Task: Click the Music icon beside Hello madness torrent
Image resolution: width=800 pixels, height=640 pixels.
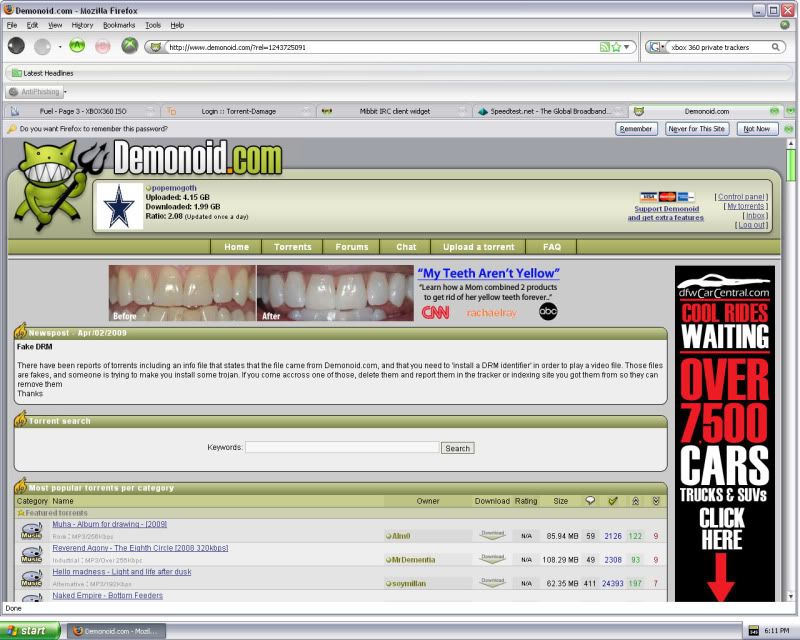Action: (x=32, y=579)
